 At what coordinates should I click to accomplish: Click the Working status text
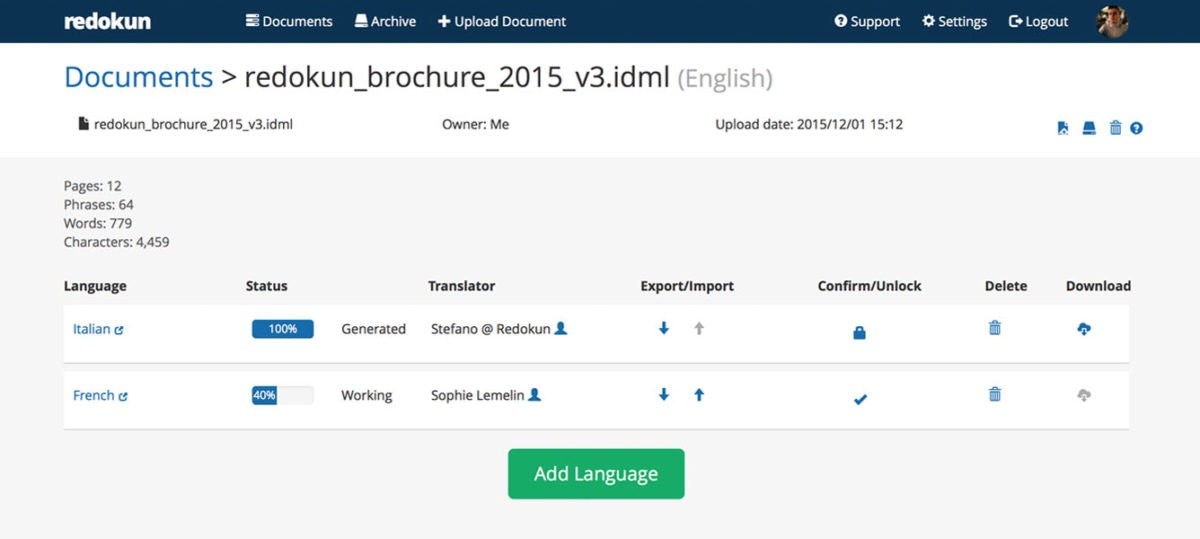[366, 396]
